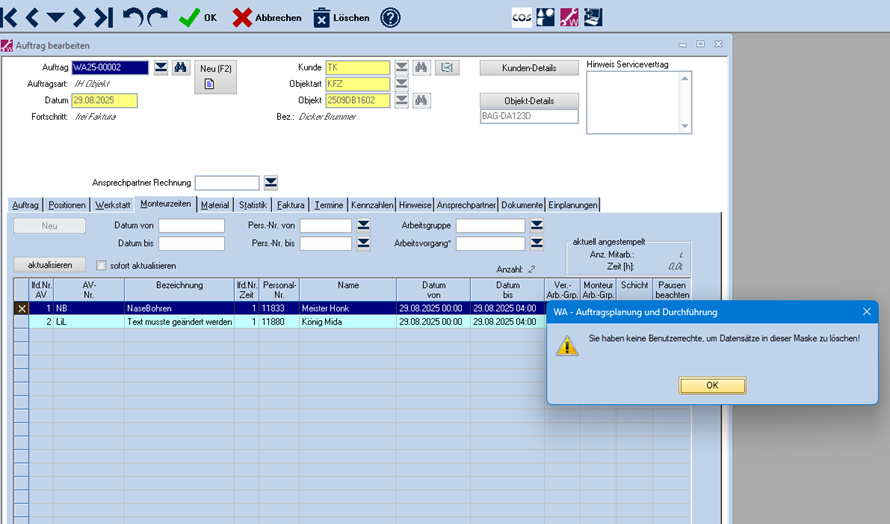Image resolution: width=890 pixels, height=524 pixels.
Task: Click the 'Datum von' input field
Action: 191,226
